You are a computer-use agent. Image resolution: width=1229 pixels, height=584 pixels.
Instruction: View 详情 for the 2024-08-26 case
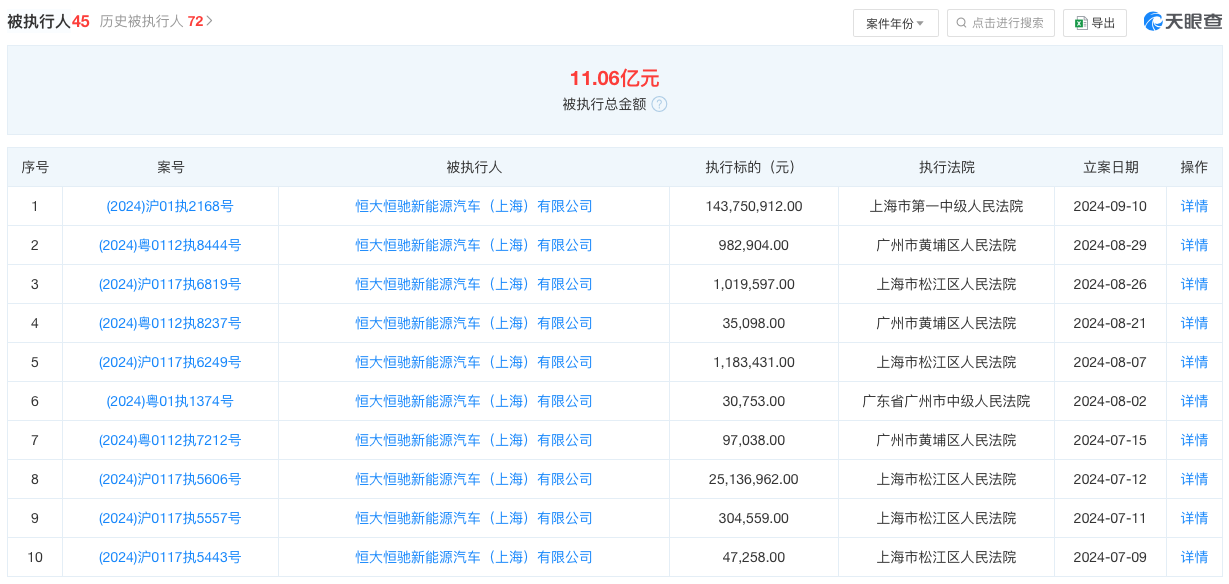click(x=1194, y=284)
